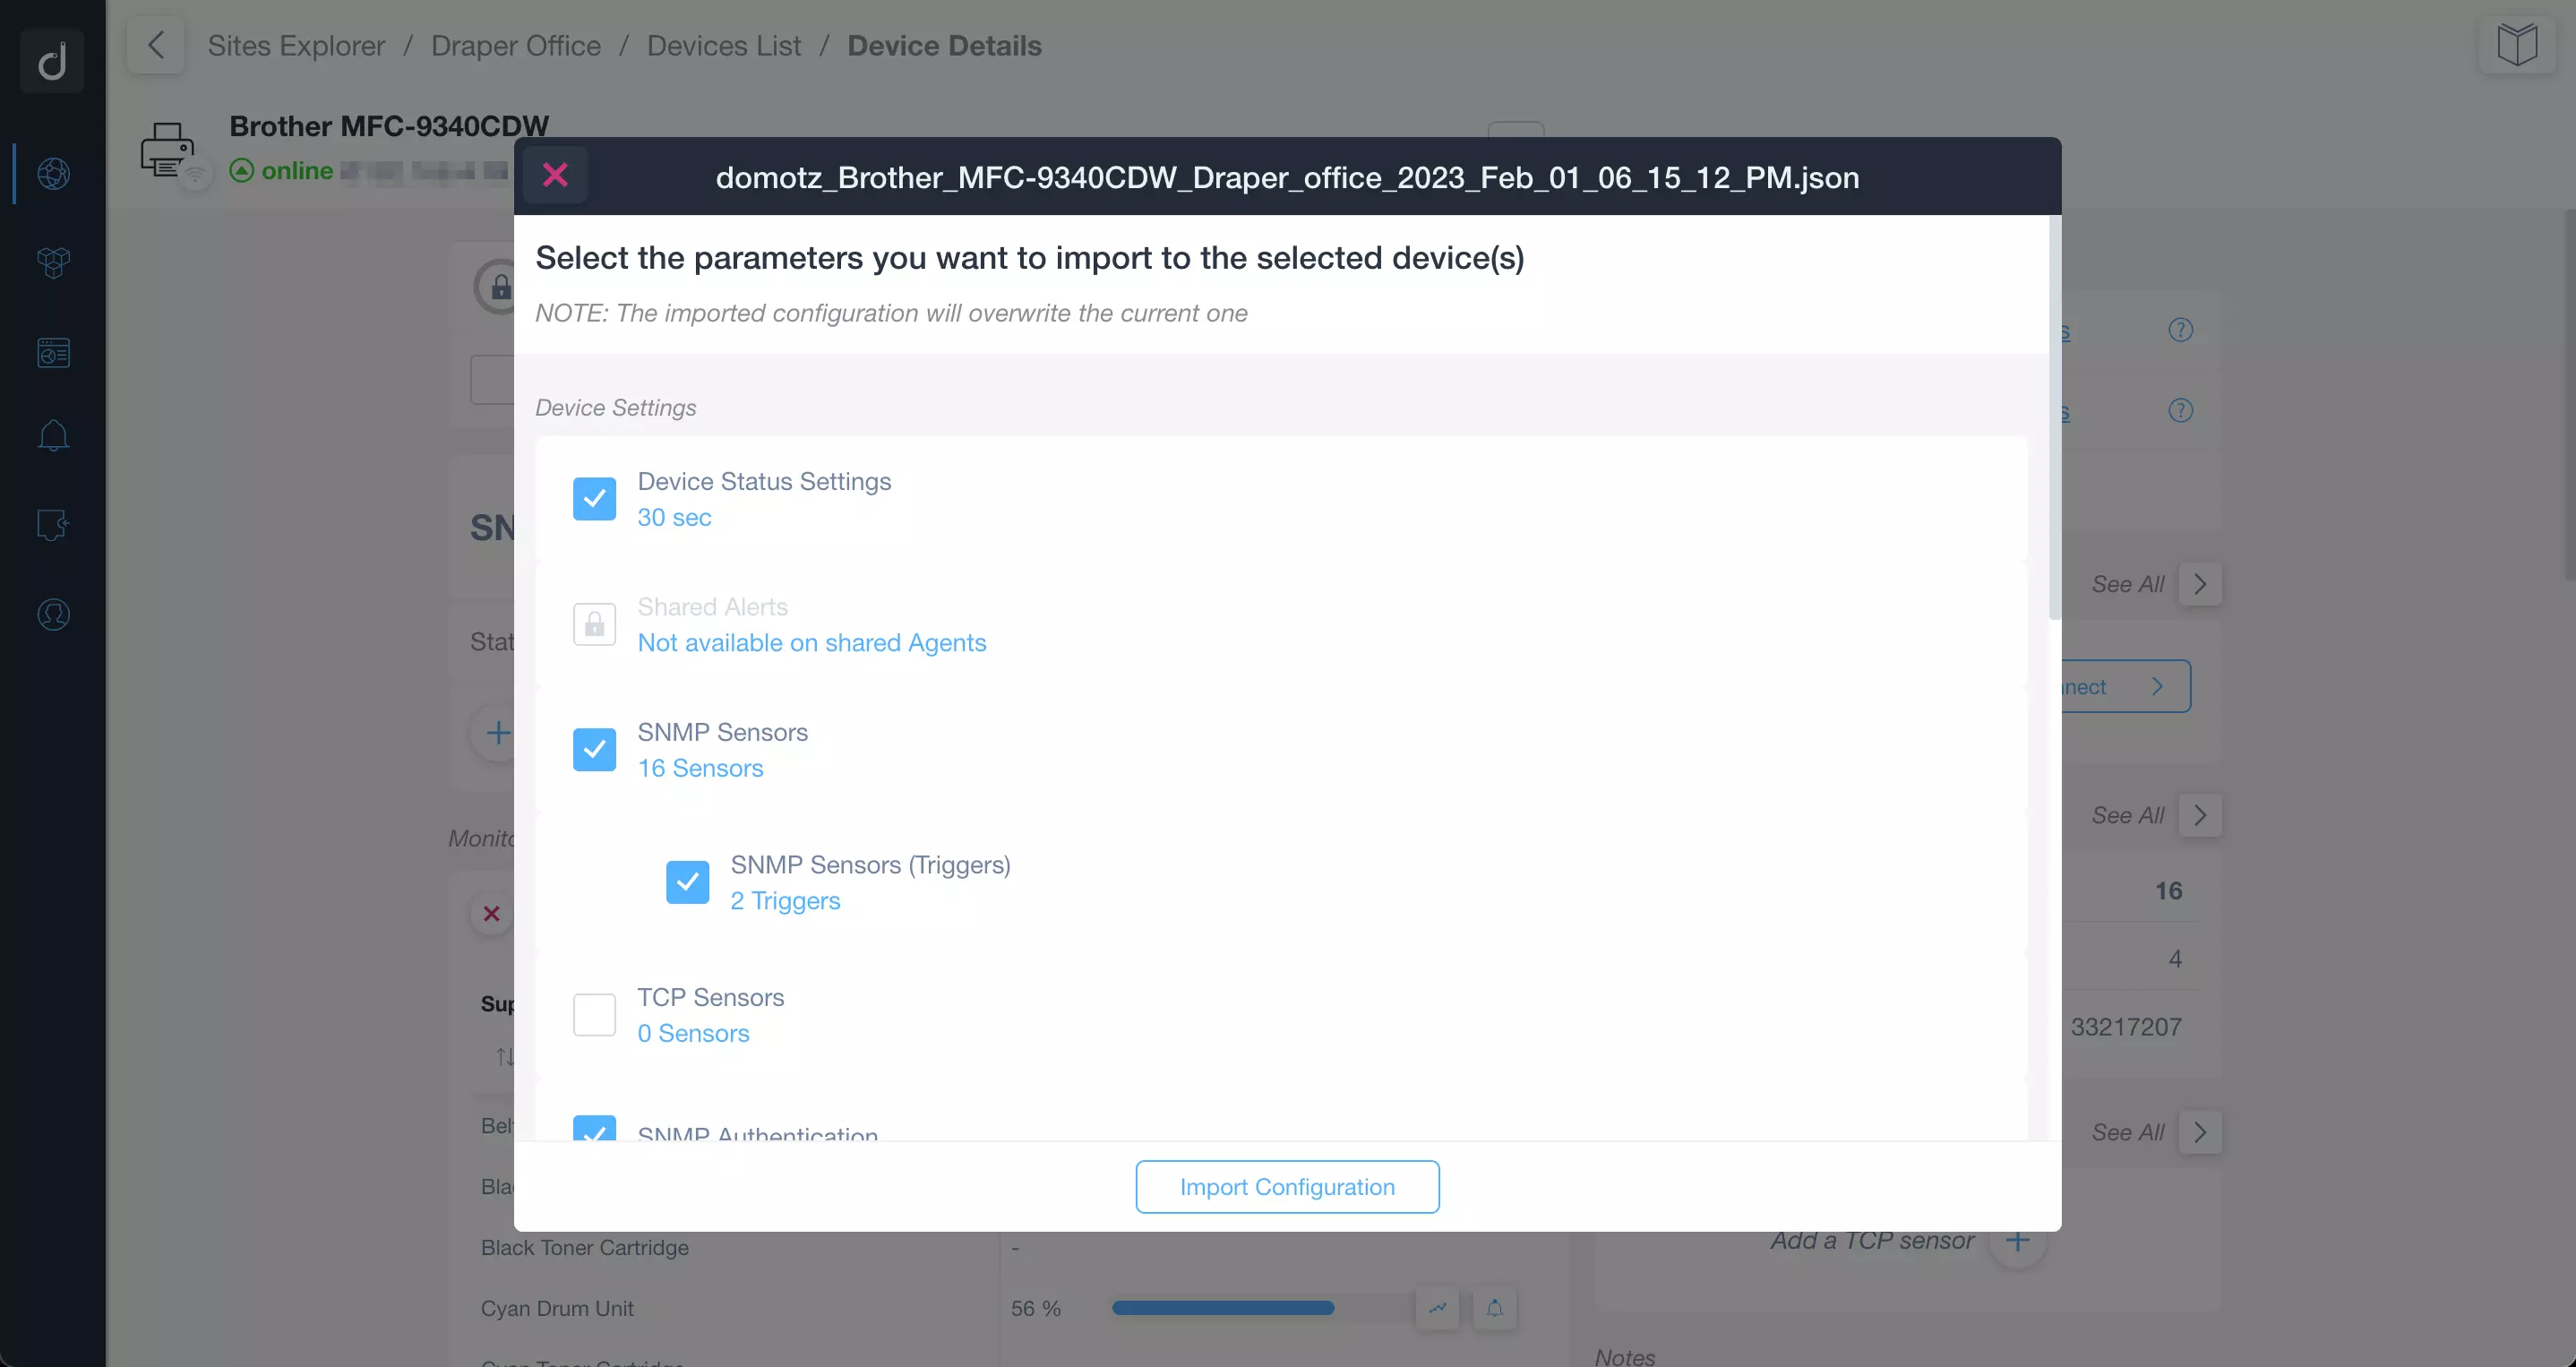Click the red X button under Monitoring

point(491,914)
